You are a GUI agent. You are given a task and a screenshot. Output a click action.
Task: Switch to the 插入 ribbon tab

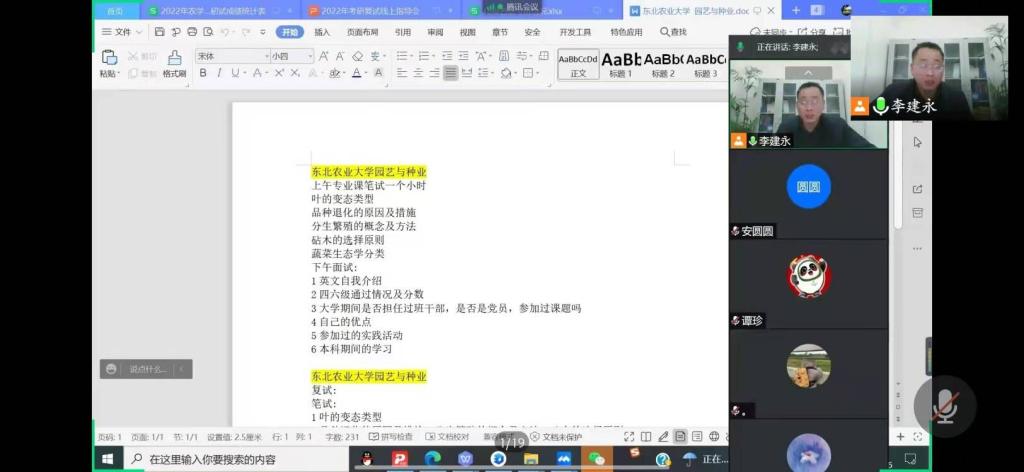click(322, 32)
